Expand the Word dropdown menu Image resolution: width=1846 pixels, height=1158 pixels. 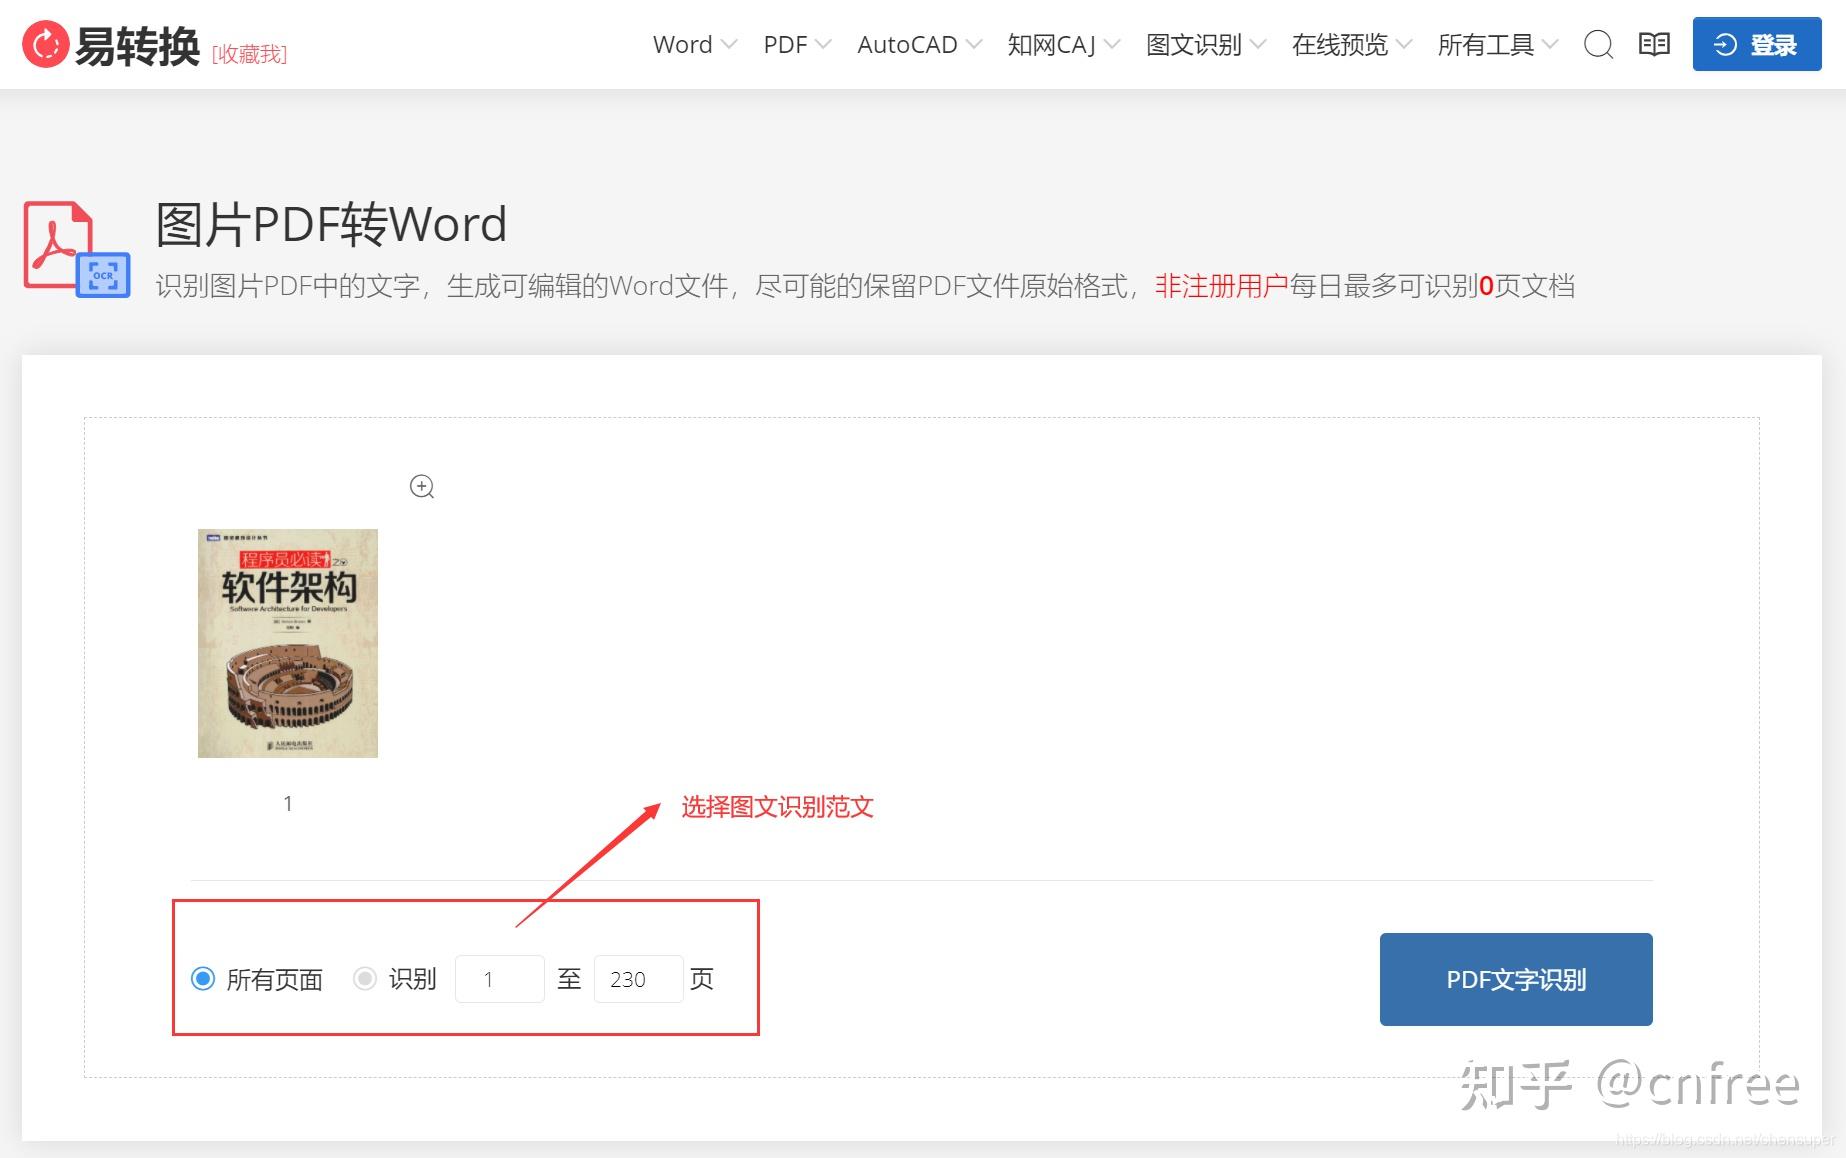pyautogui.click(x=695, y=45)
